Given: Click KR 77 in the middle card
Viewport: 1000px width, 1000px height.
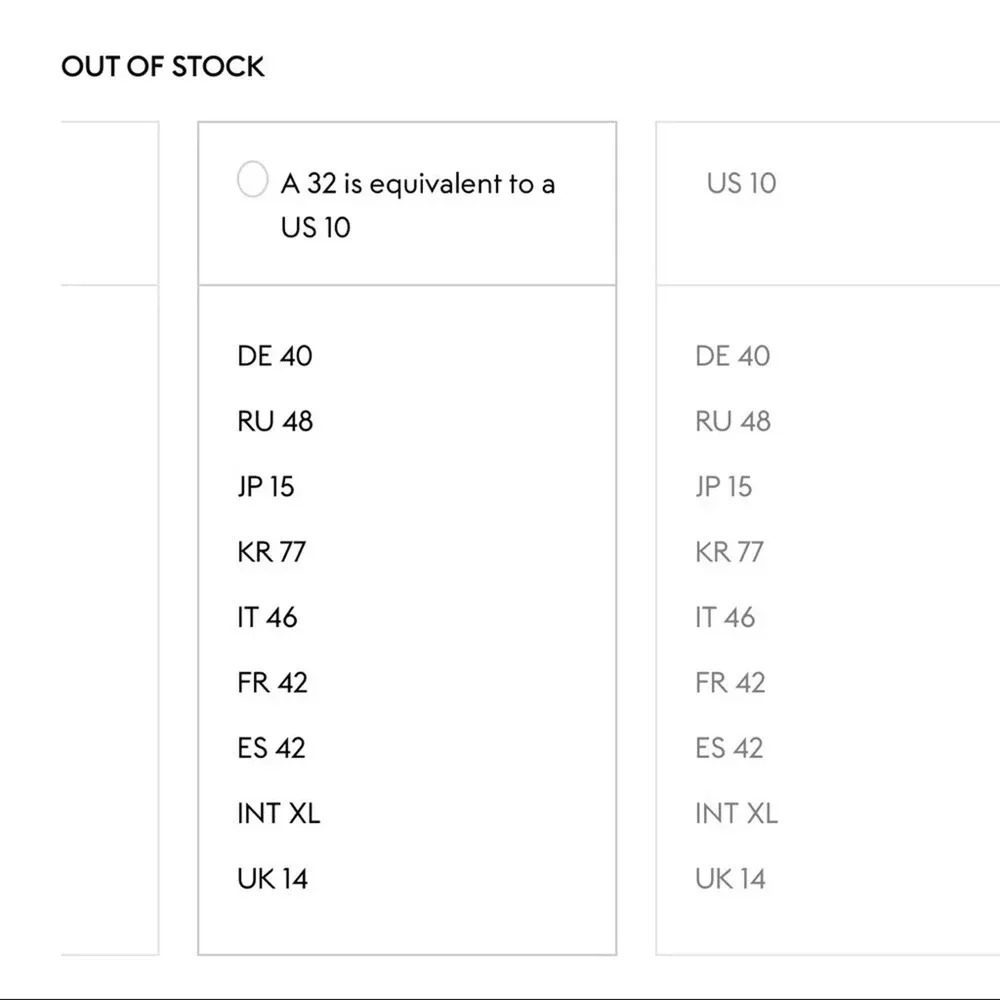Looking at the screenshot, I should [x=271, y=552].
